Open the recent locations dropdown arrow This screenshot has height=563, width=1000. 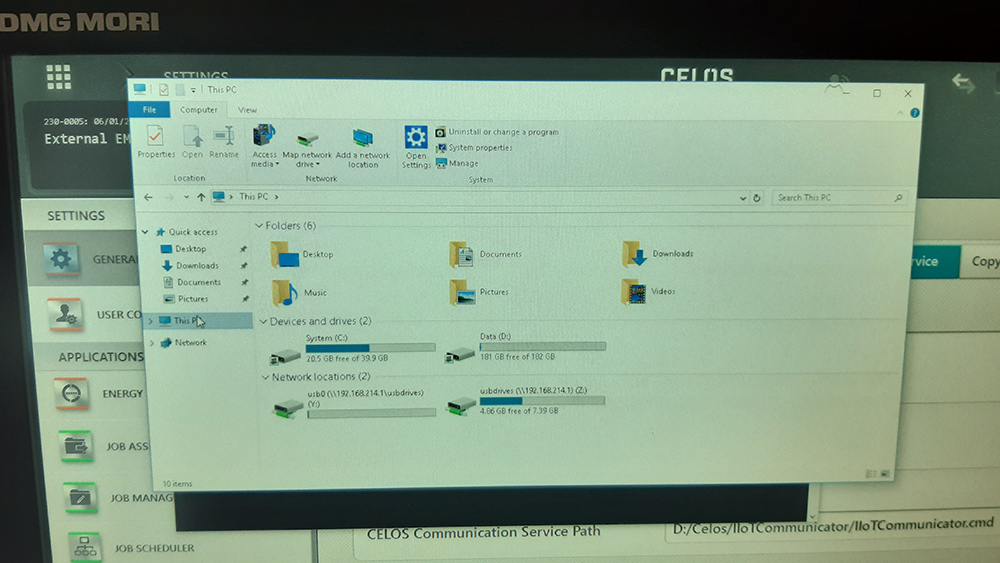coord(186,198)
